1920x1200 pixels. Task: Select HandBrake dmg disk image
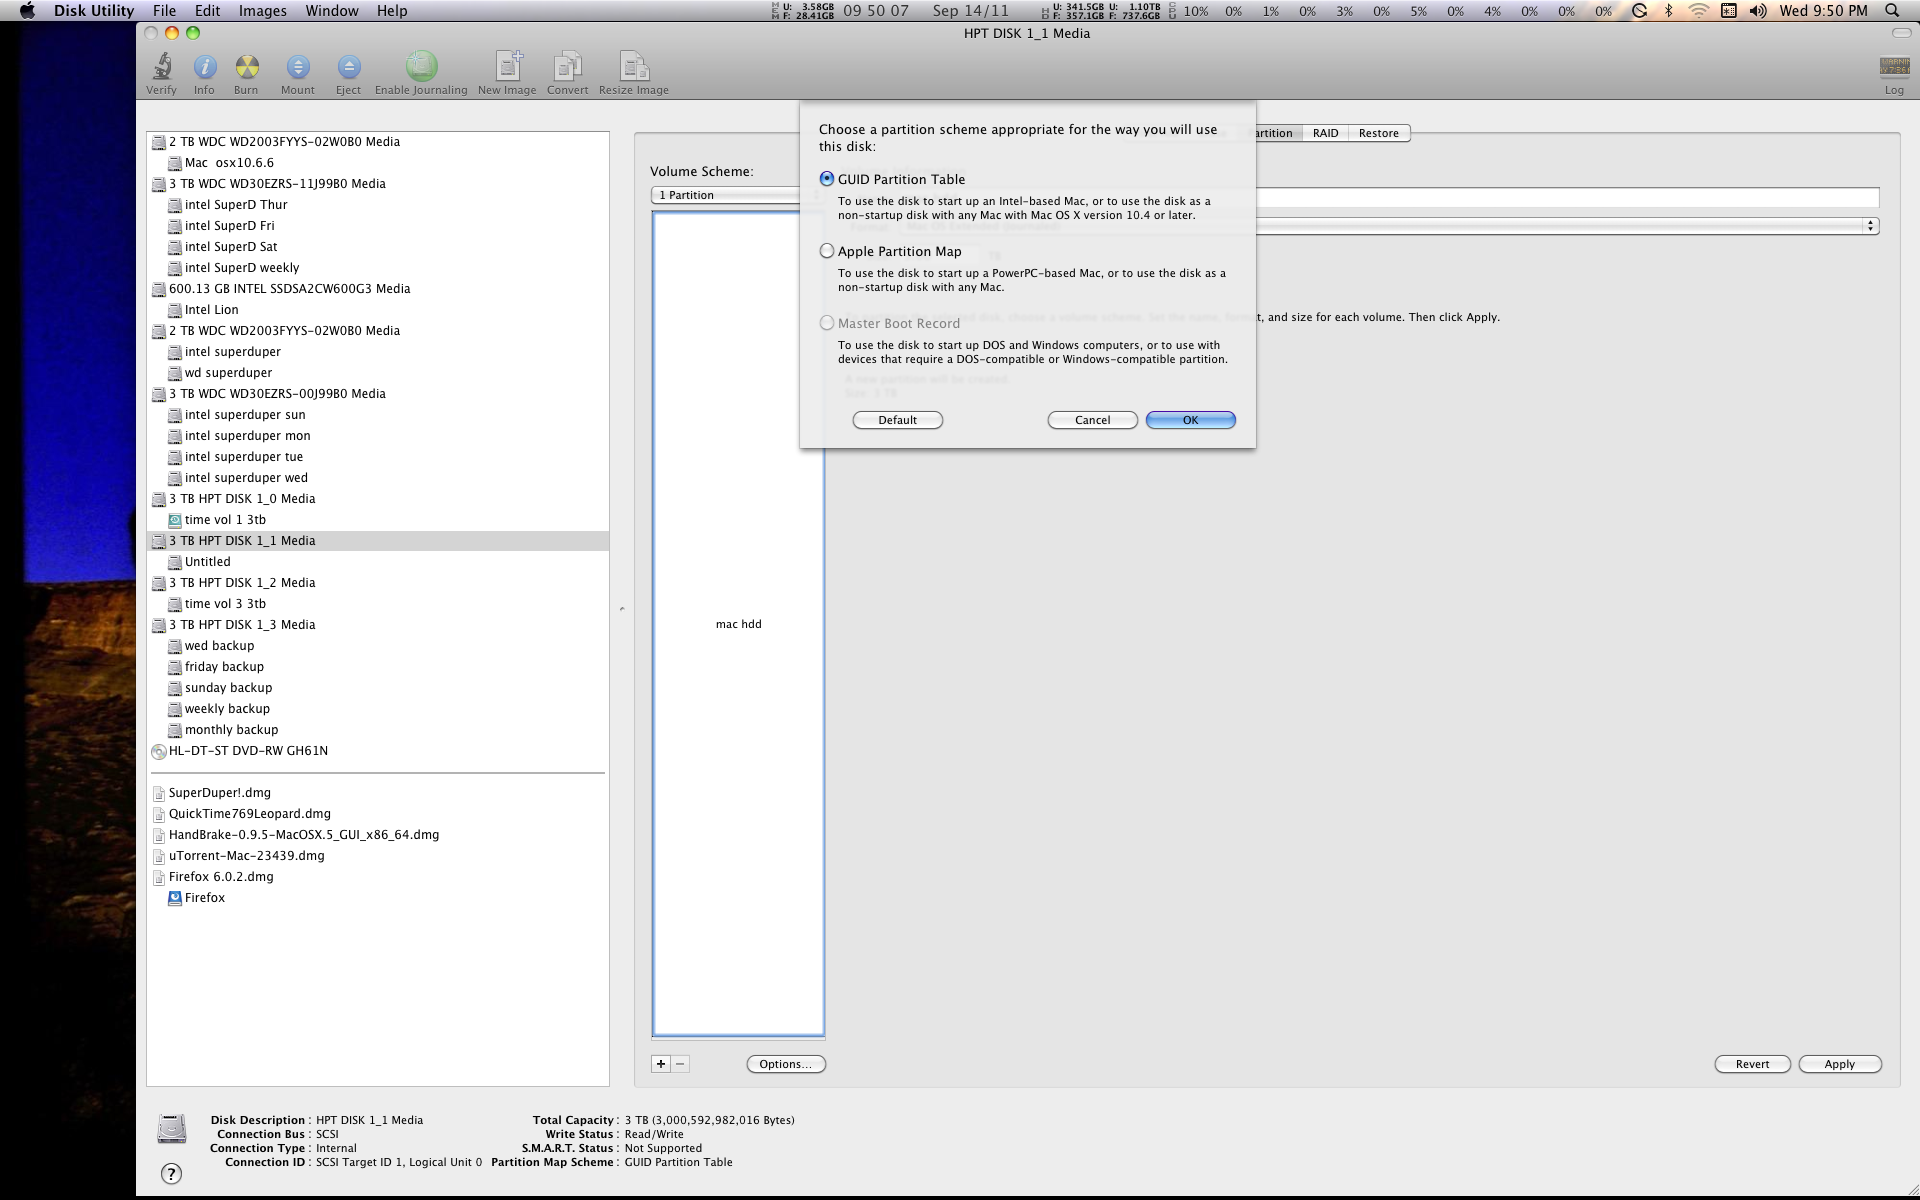tap(303, 835)
